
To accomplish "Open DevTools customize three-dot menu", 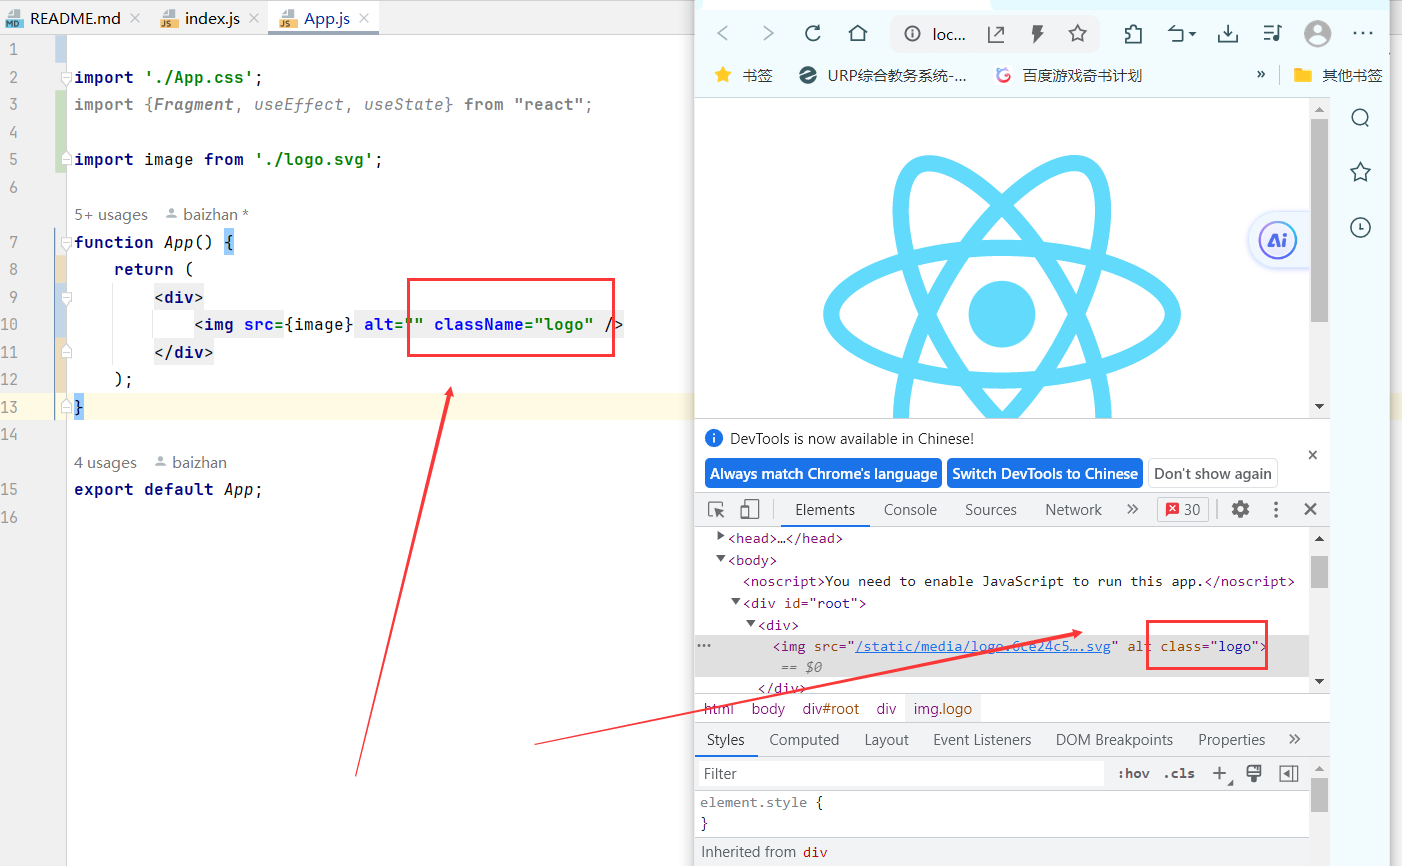I will tap(1276, 509).
